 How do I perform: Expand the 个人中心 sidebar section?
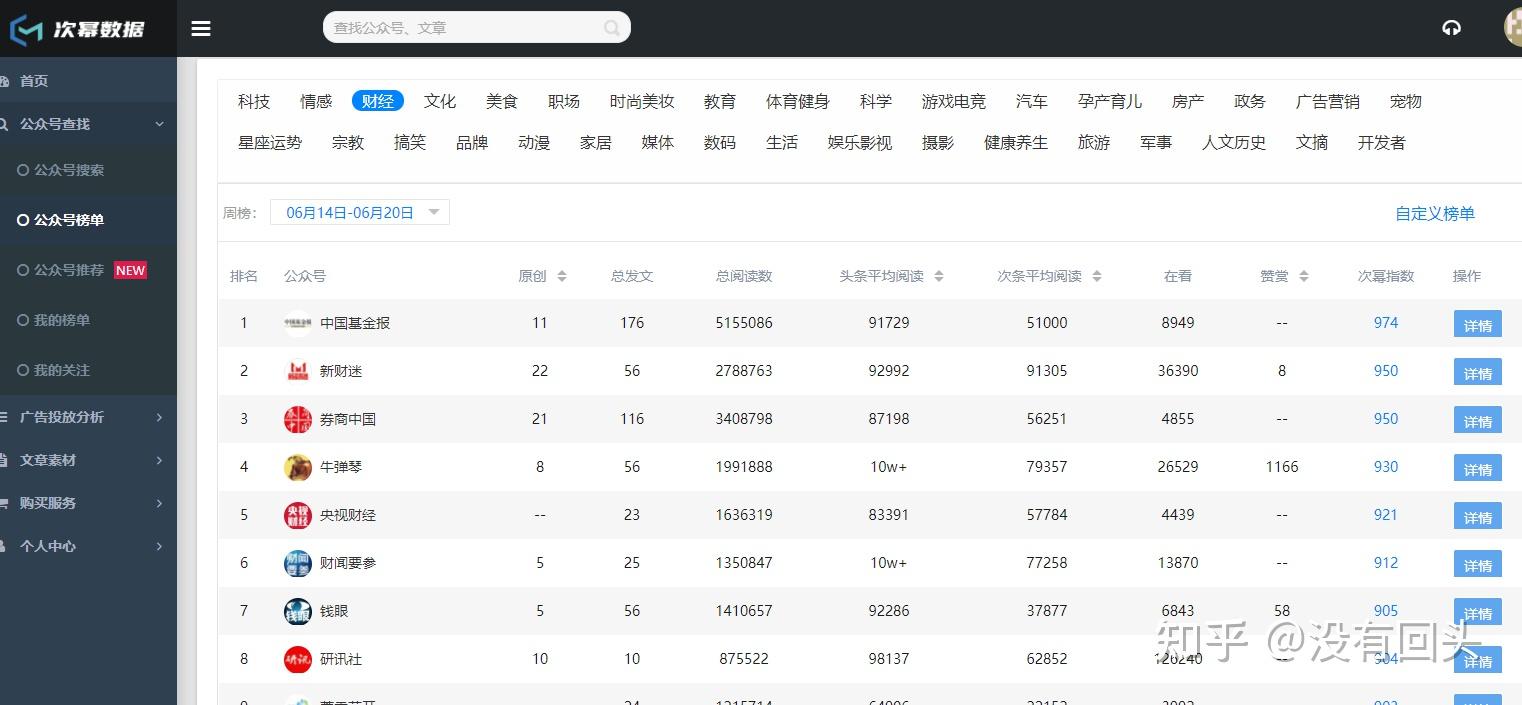click(88, 546)
